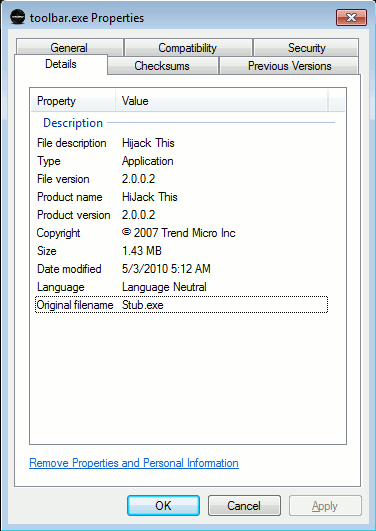This screenshot has height=531, width=376.
Task: Click the value 'Stub.exe'
Action: click(143, 305)
